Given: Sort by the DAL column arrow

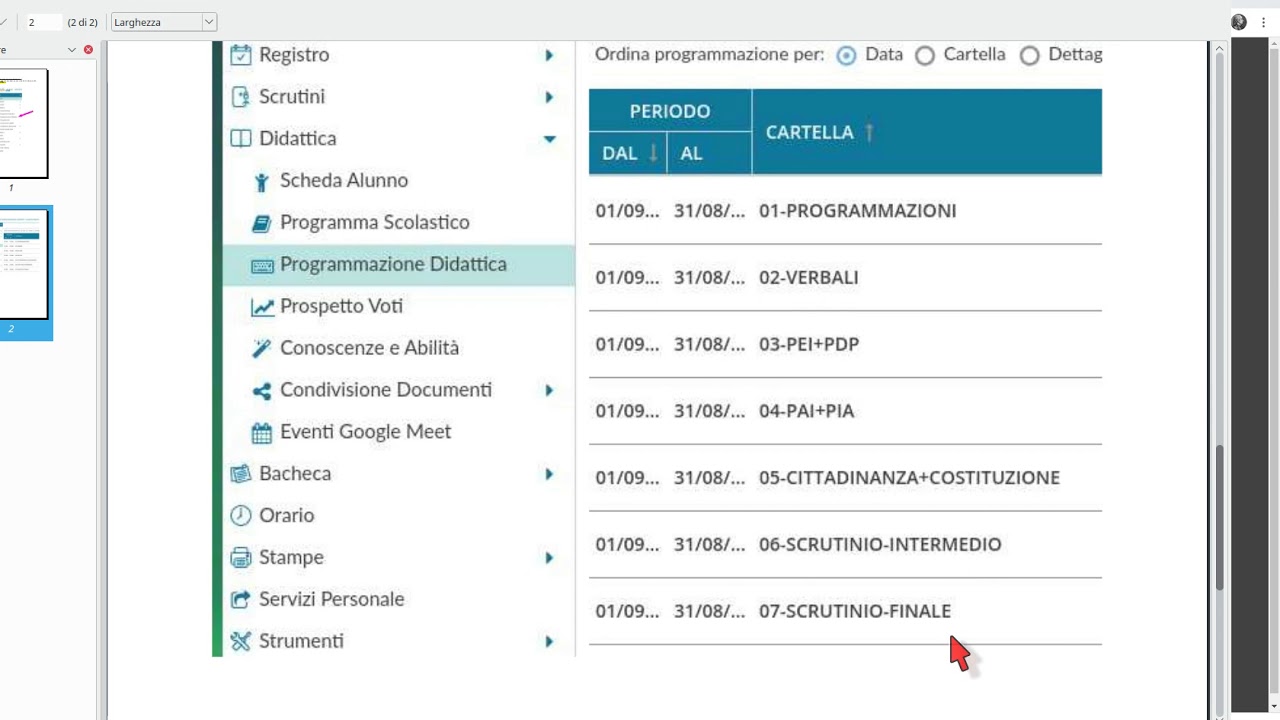Looking at the screenshot, I should click(x=654, y=153).
